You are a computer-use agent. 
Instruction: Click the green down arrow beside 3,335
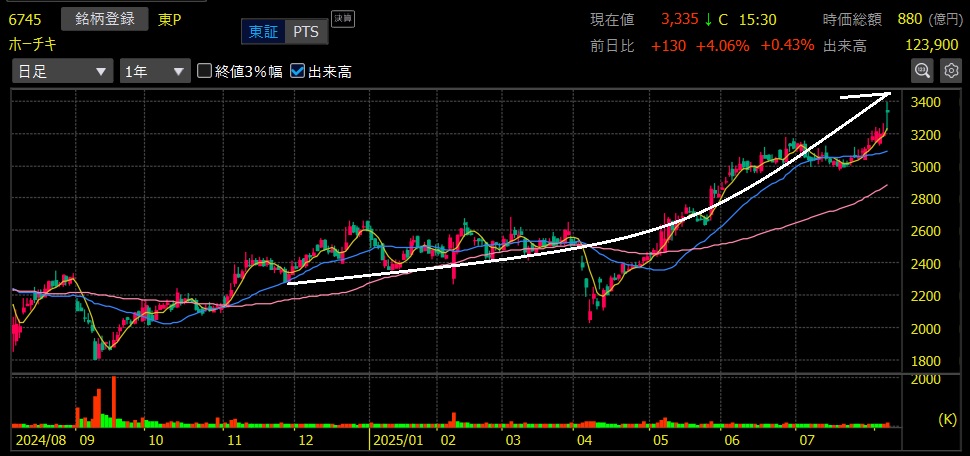707,18
